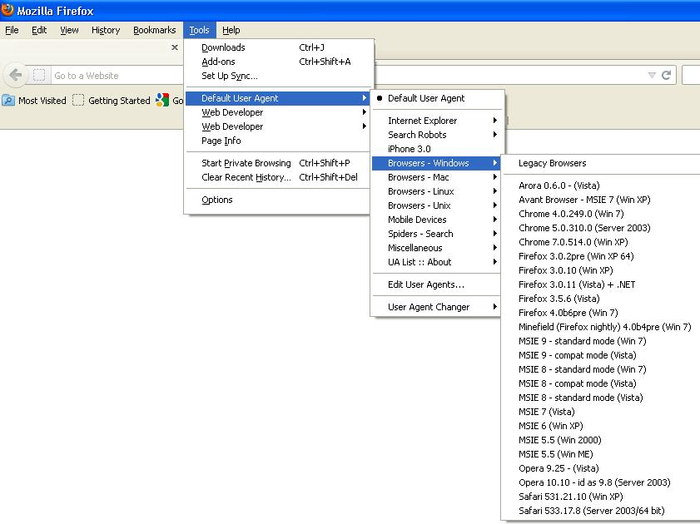Viewport: 700px width, 524px height.
Task: Select MSIE 9 - compat mode (Vista)
Action: [x=601, y=355]
